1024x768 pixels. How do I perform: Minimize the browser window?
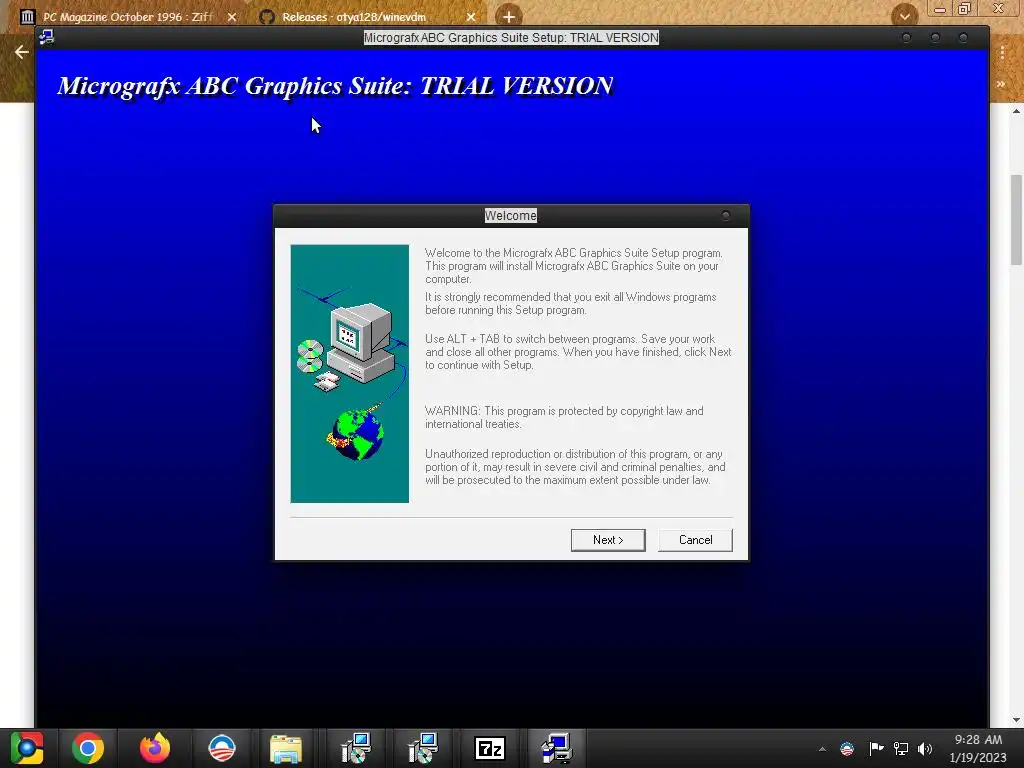(940, 9)
